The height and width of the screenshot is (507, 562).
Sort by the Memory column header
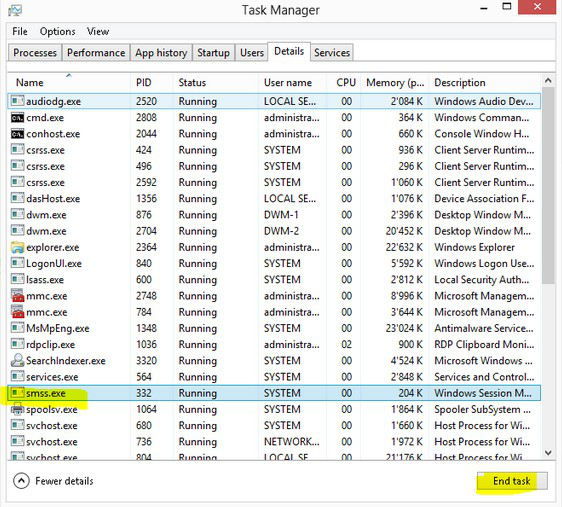point(394,82)
